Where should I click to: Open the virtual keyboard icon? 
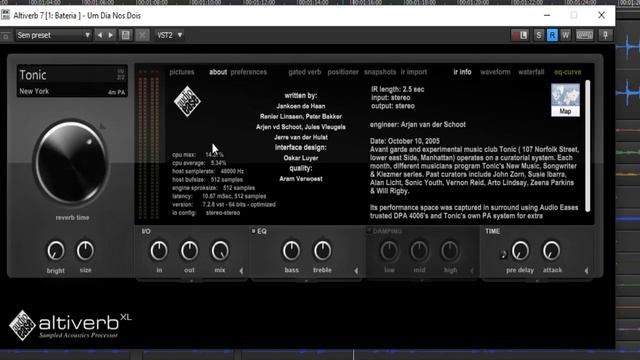(x=584, y=36)
